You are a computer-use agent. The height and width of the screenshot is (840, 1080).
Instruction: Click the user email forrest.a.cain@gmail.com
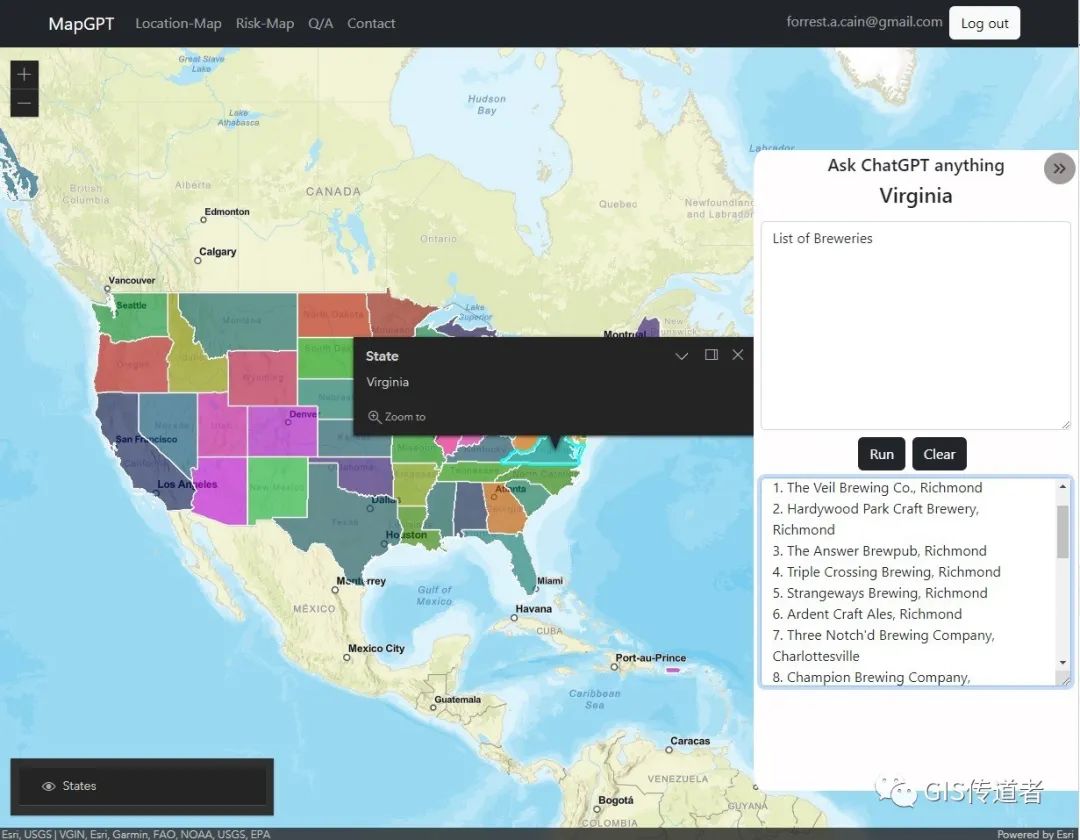pyautogui.click(x=864, y=21)
